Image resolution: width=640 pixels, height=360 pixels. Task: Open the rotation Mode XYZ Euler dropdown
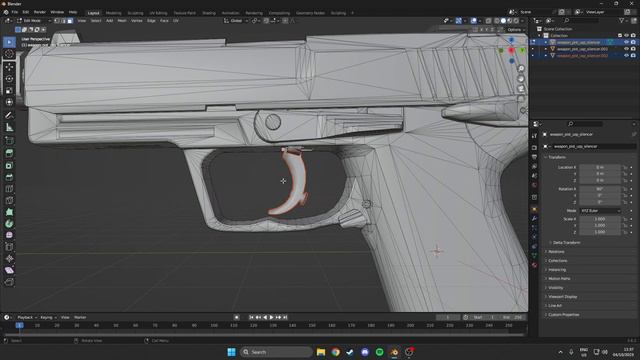point(600,211)
